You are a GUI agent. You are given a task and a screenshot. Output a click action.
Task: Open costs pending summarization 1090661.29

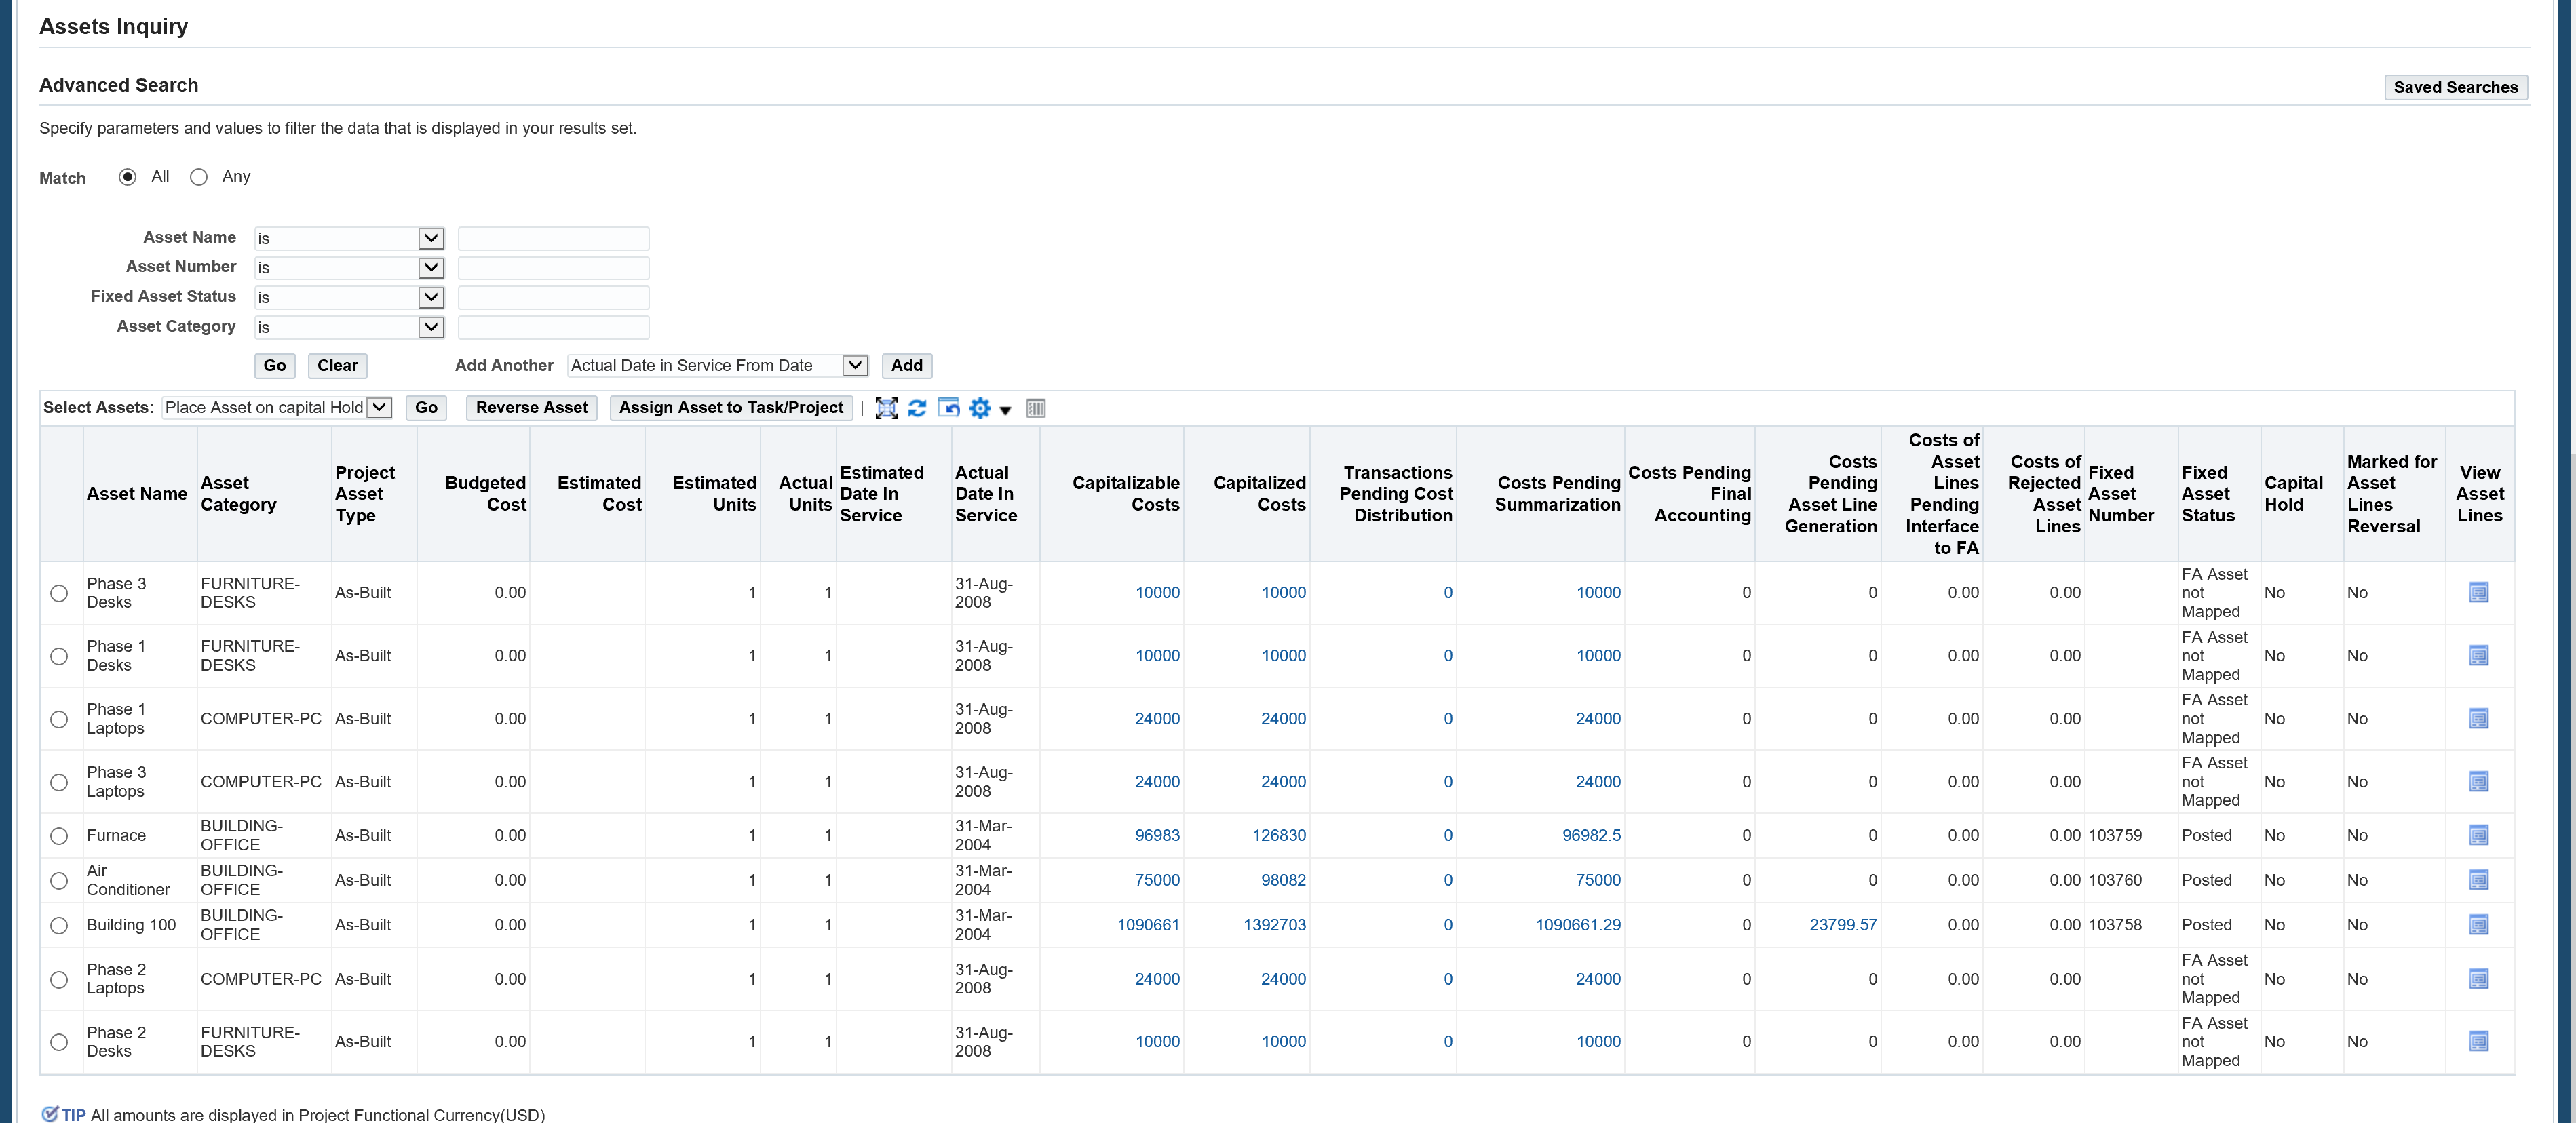click(1578, 926)
